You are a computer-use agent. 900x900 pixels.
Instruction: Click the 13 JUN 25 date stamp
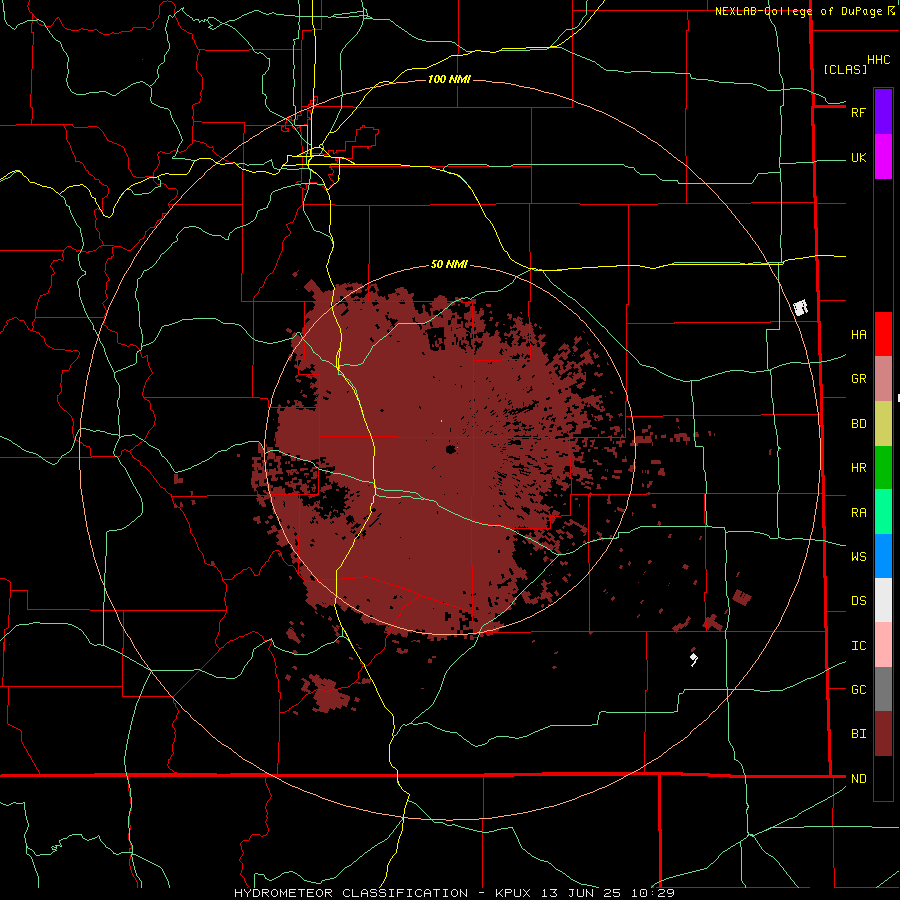(581, 893)
